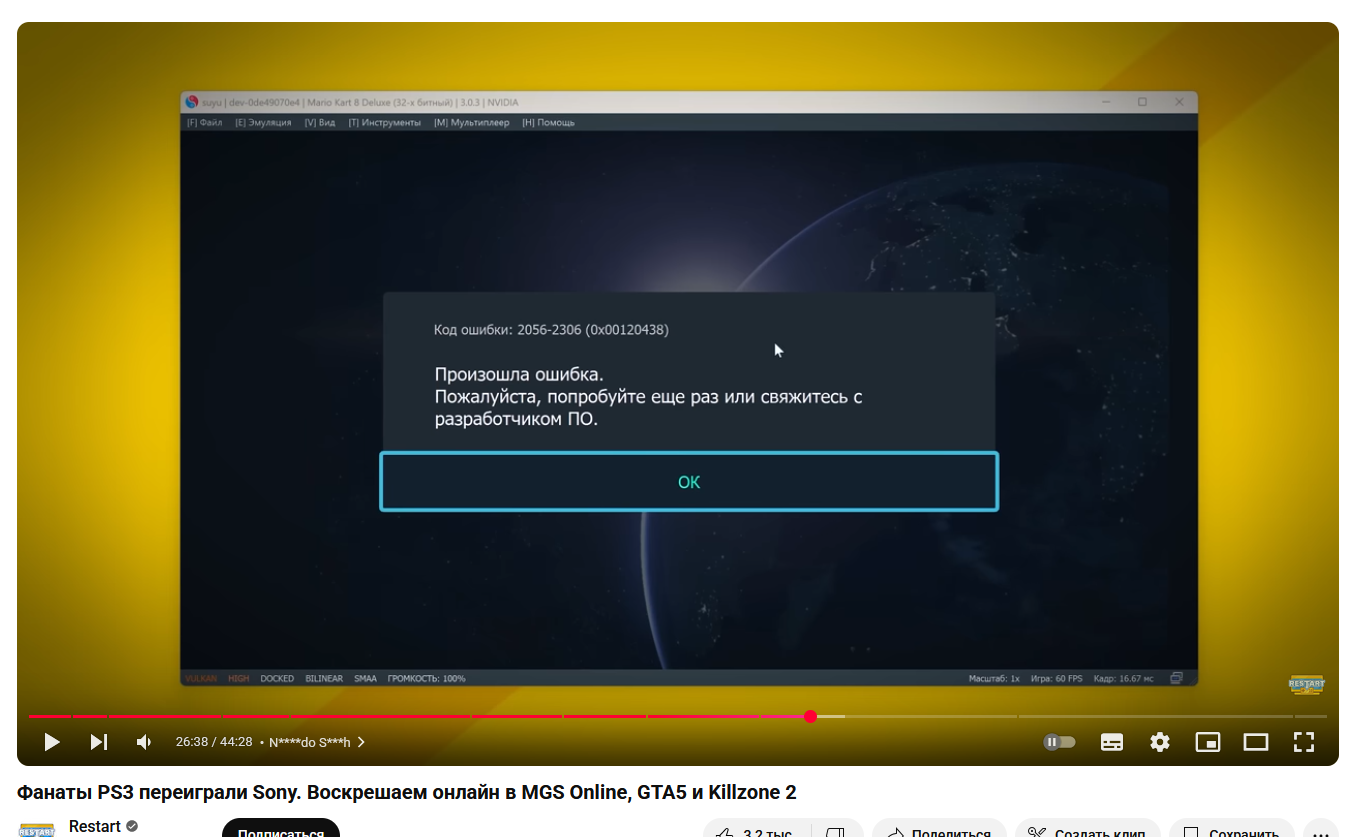Open the Файл menu in suyu

pos(205,123)
